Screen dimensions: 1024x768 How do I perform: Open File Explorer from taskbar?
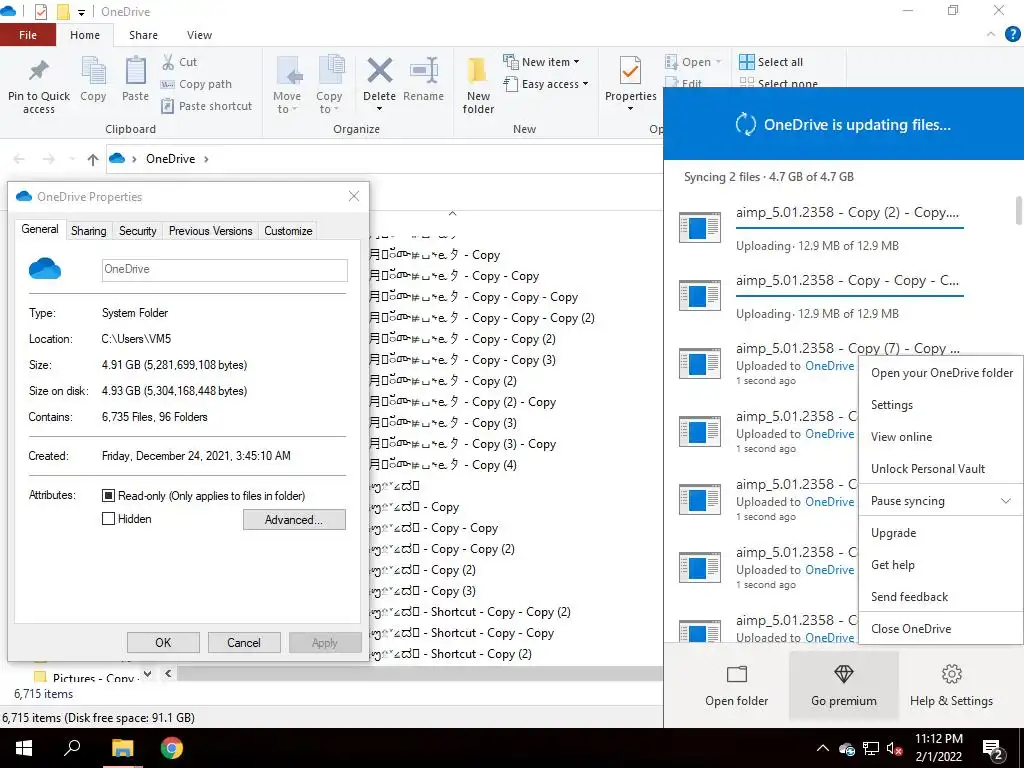click(x=122, y=748)
